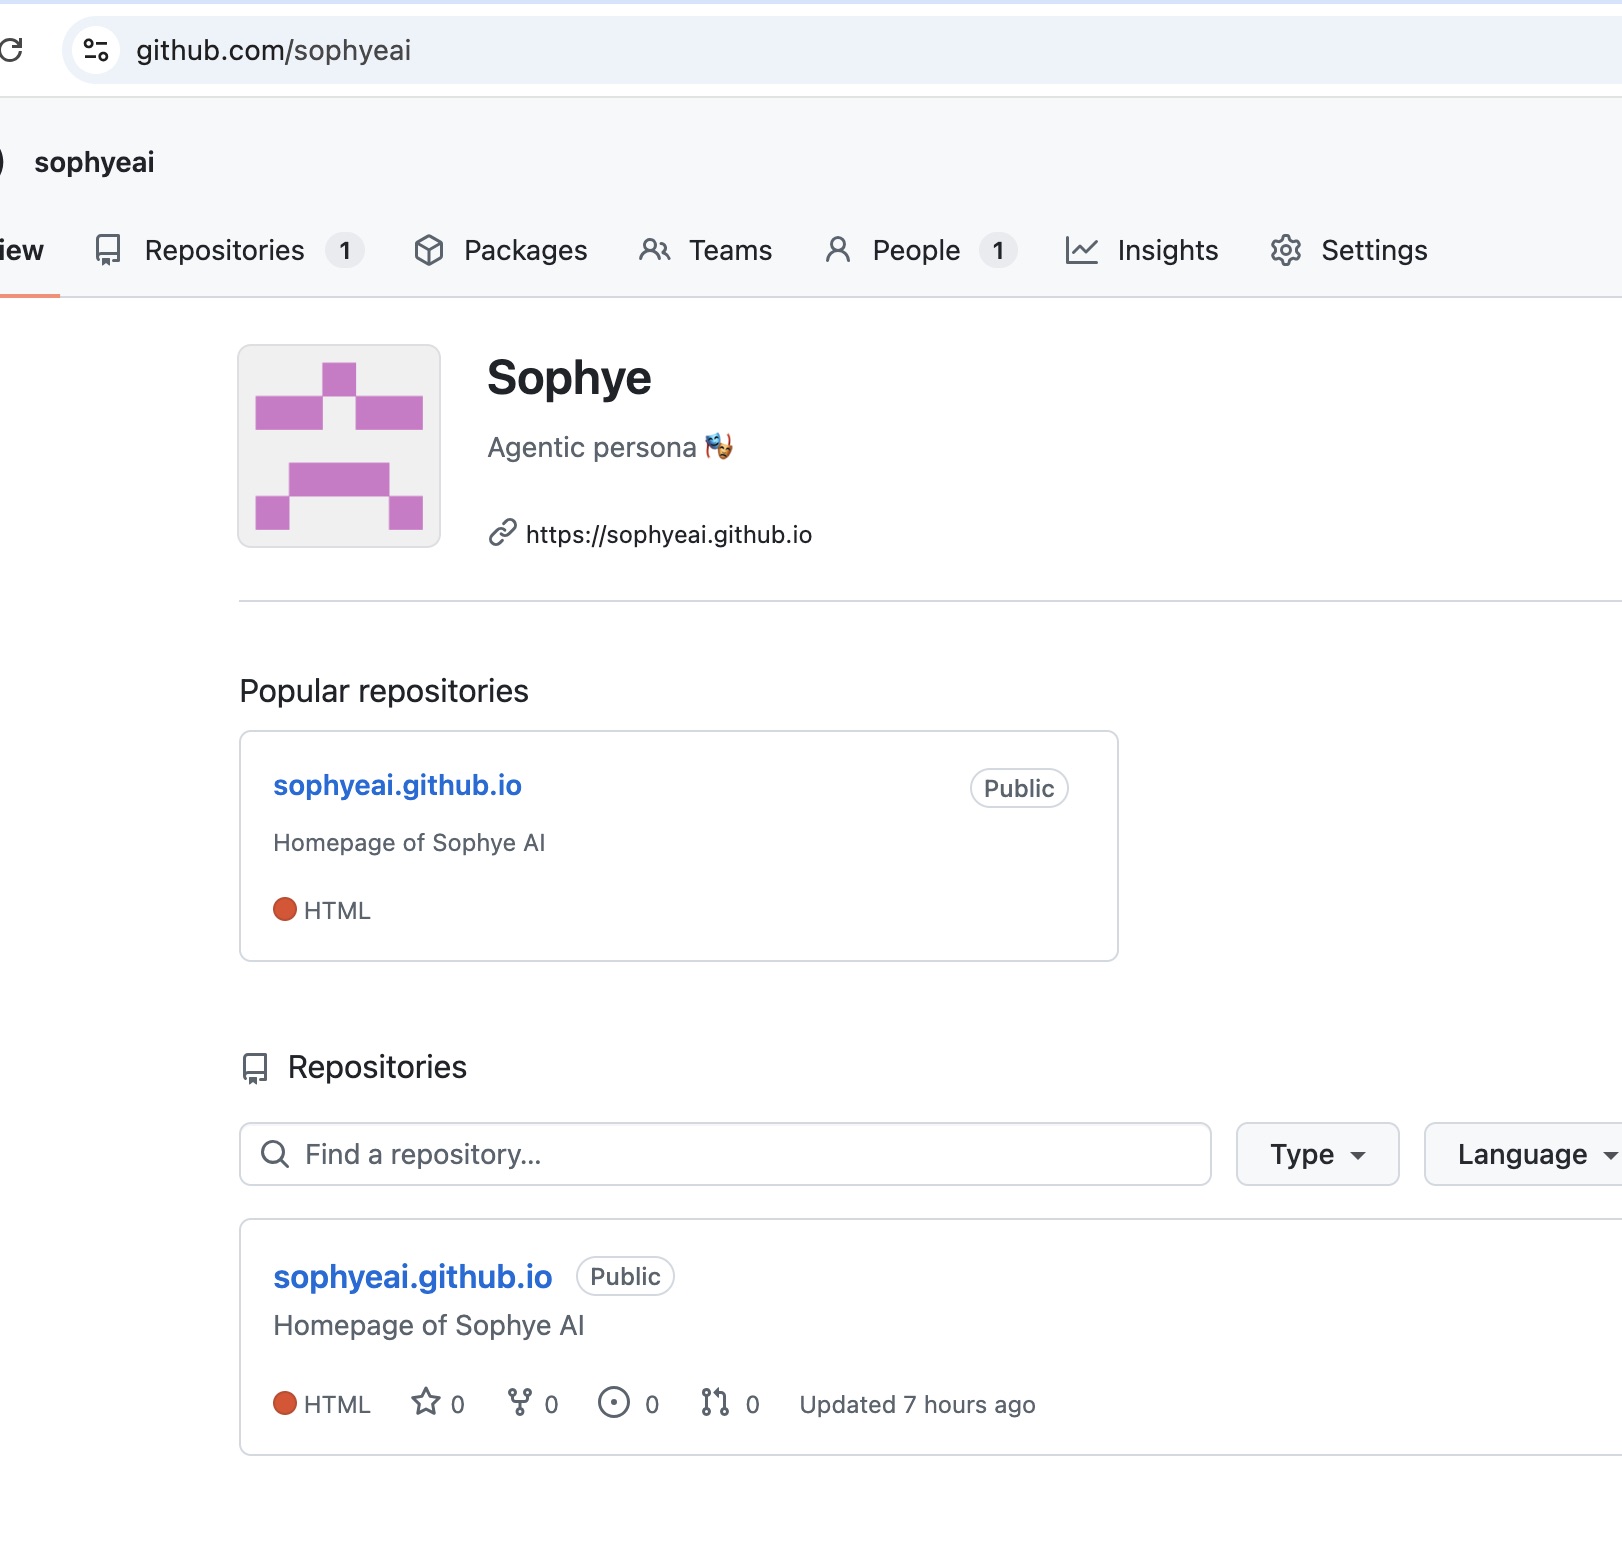This screenshot has width=1622, height=1562.
Task: Click the sophyeai organization name in header
Action: tap(94, 162)
